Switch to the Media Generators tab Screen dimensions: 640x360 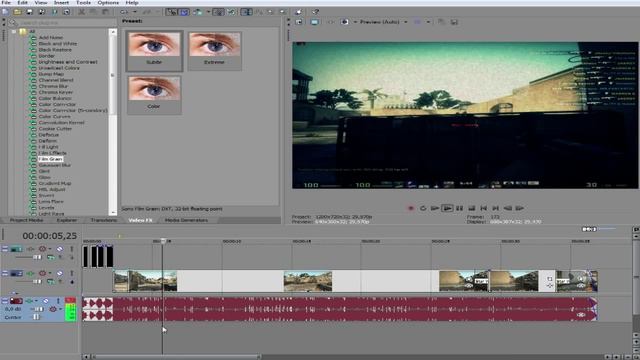186,220
